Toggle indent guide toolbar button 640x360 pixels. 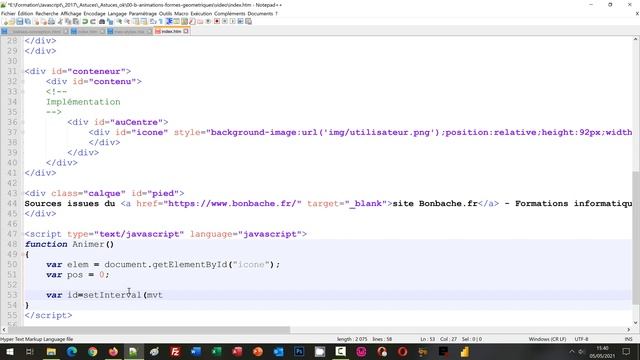tap(169, 21)
